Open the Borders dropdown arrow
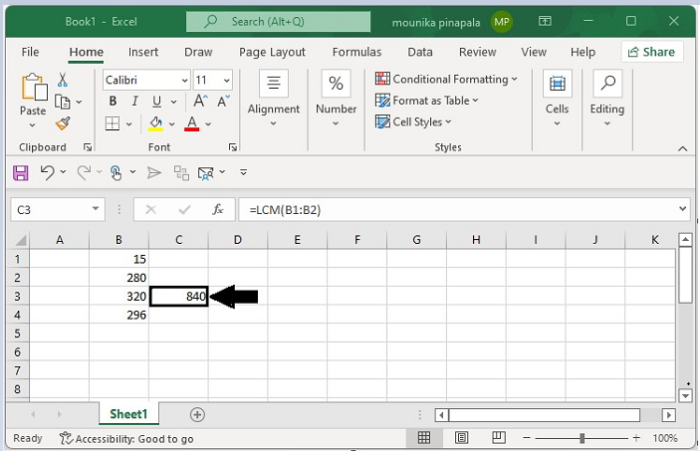This screenshot has height=451, width=700. [129, 124]
